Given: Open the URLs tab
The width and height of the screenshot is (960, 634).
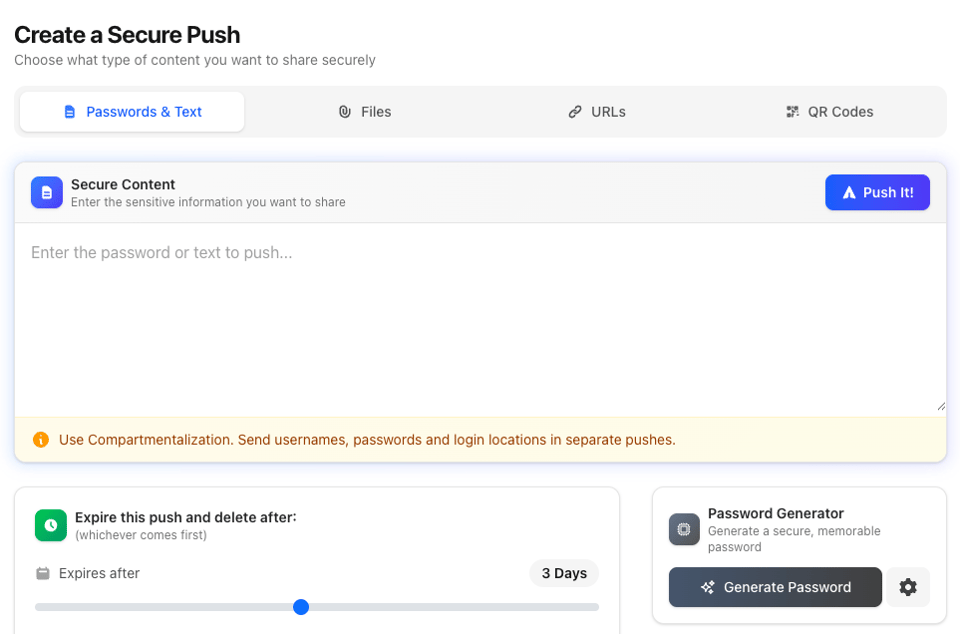Looking at the screenshot, I should click(596, 111).
